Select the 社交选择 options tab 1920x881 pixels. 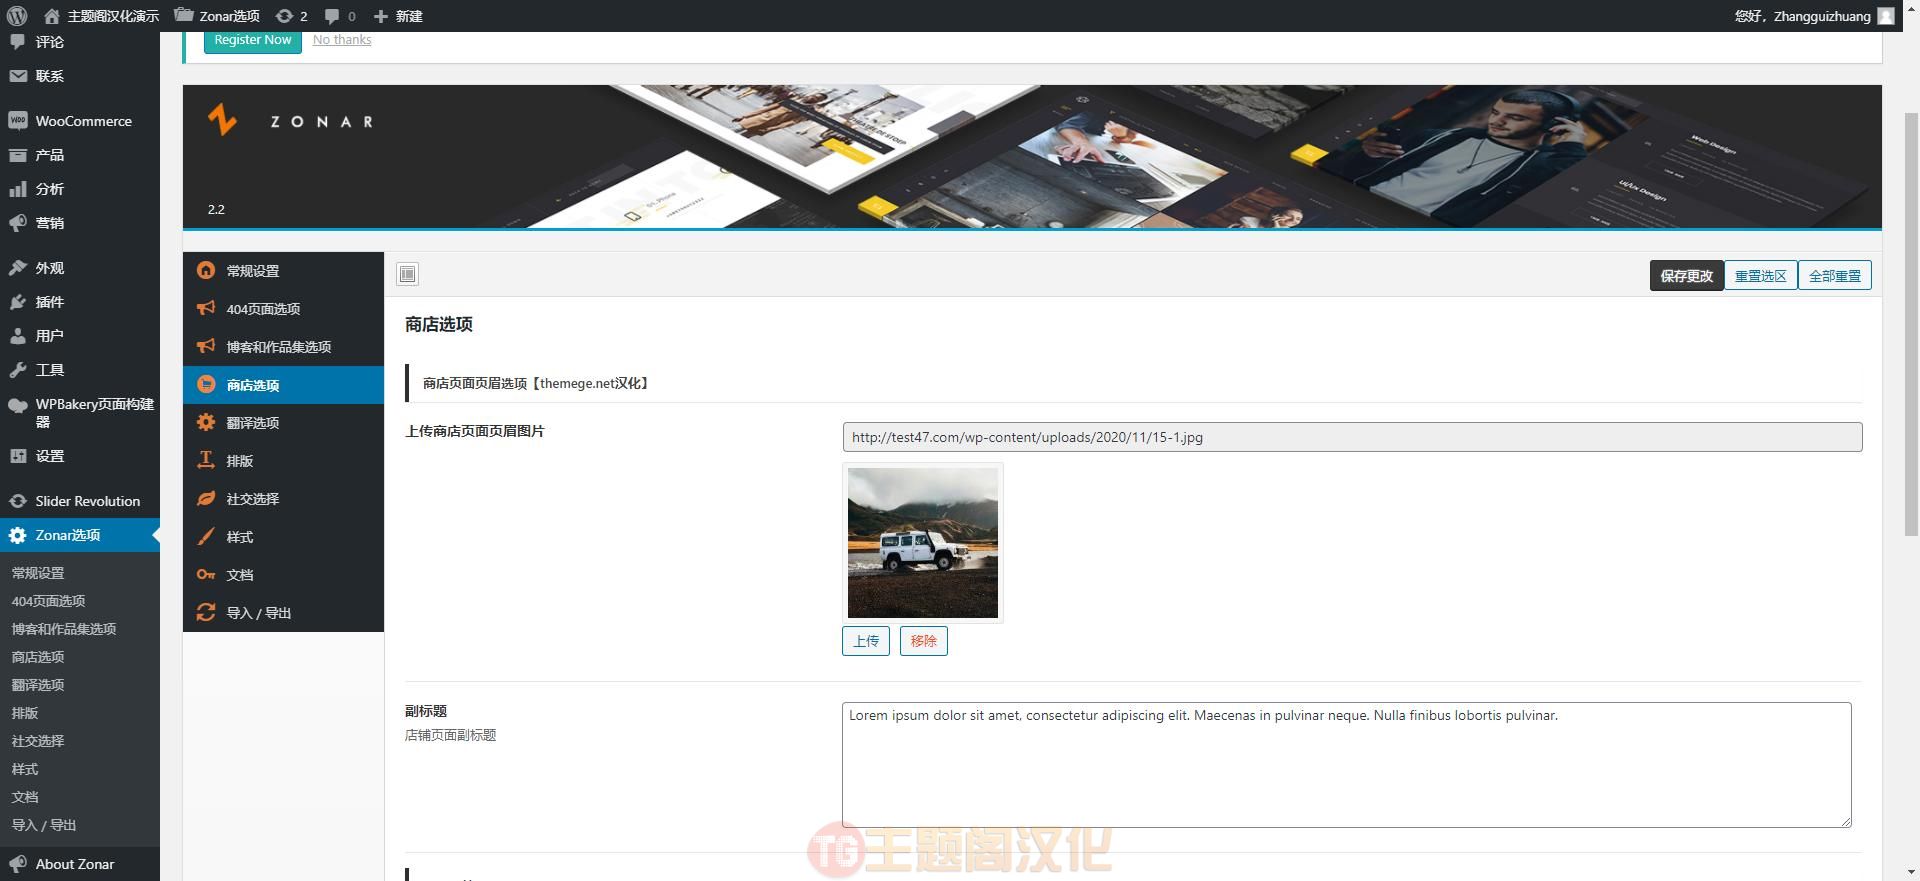283,499
